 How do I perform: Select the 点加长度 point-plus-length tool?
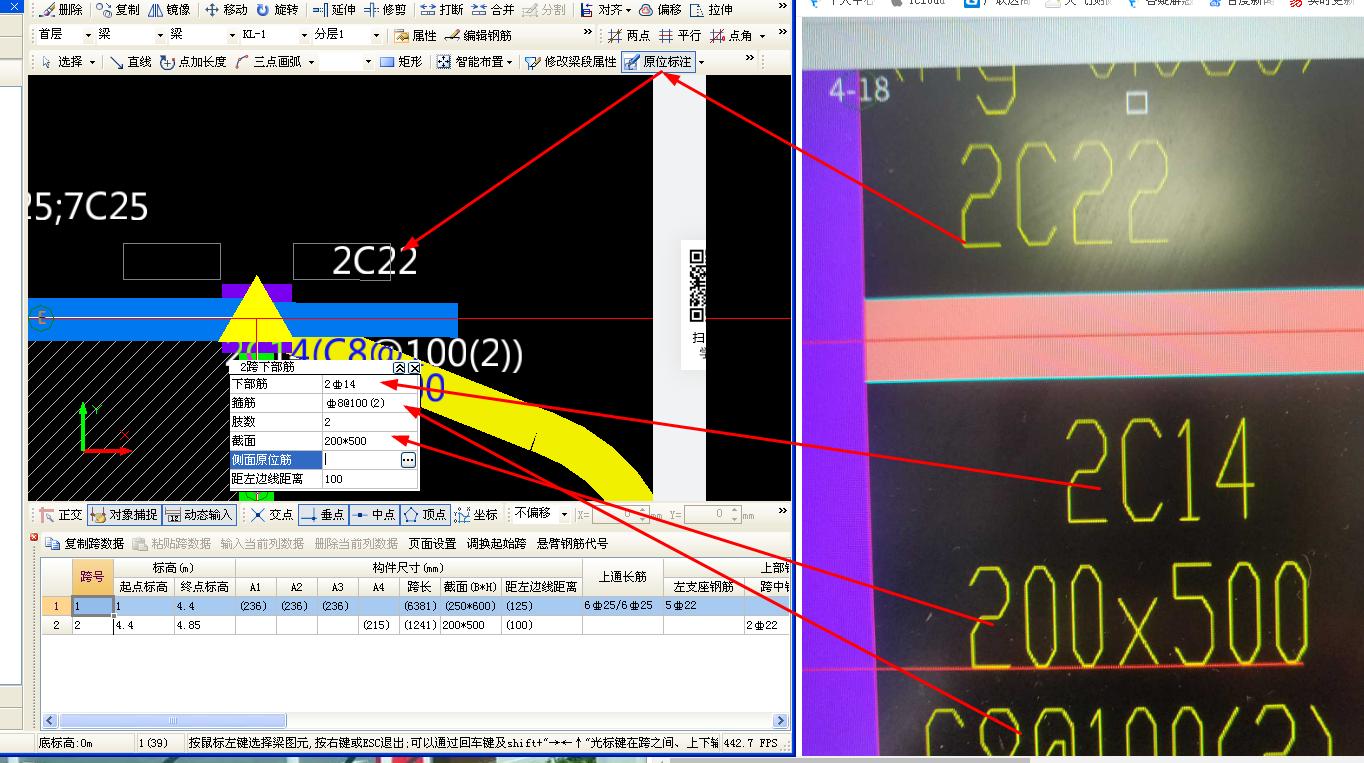(193, 62)
